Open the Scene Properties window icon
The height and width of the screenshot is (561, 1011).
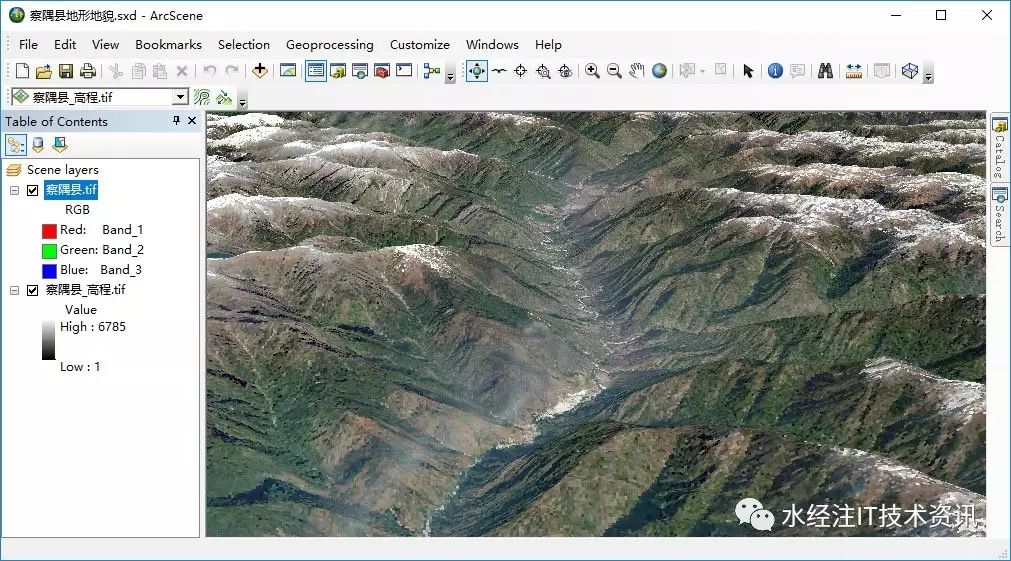pyautogui.click(x=288, y=71)
